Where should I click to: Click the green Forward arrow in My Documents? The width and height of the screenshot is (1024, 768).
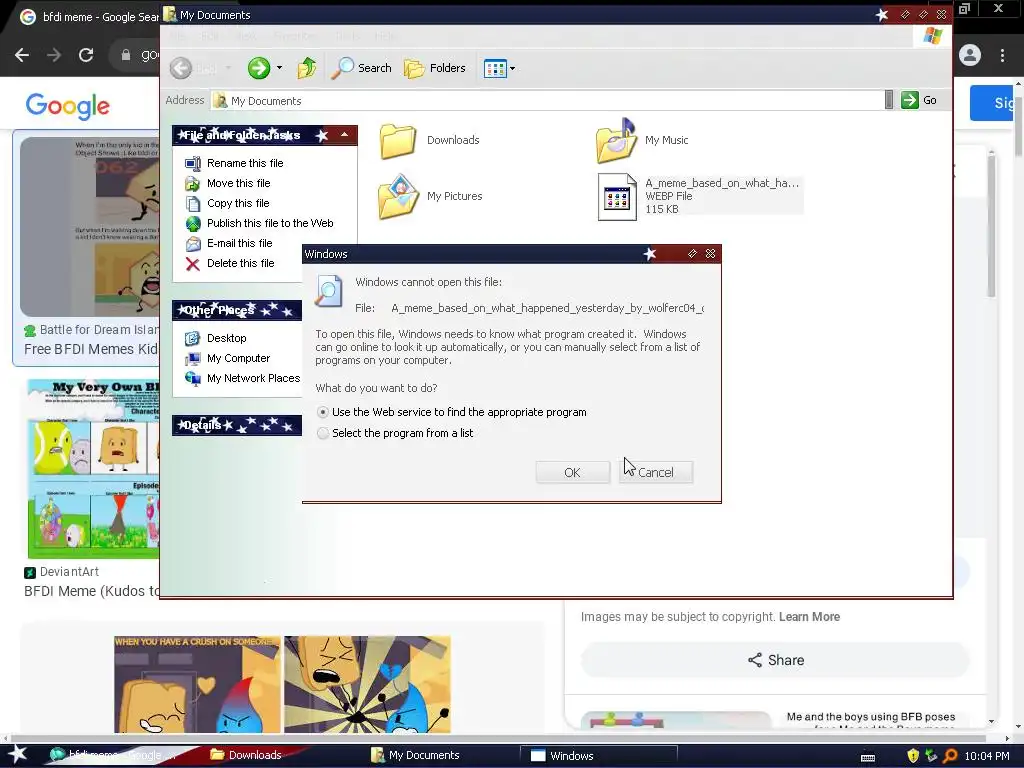click(x=259, y=68)
